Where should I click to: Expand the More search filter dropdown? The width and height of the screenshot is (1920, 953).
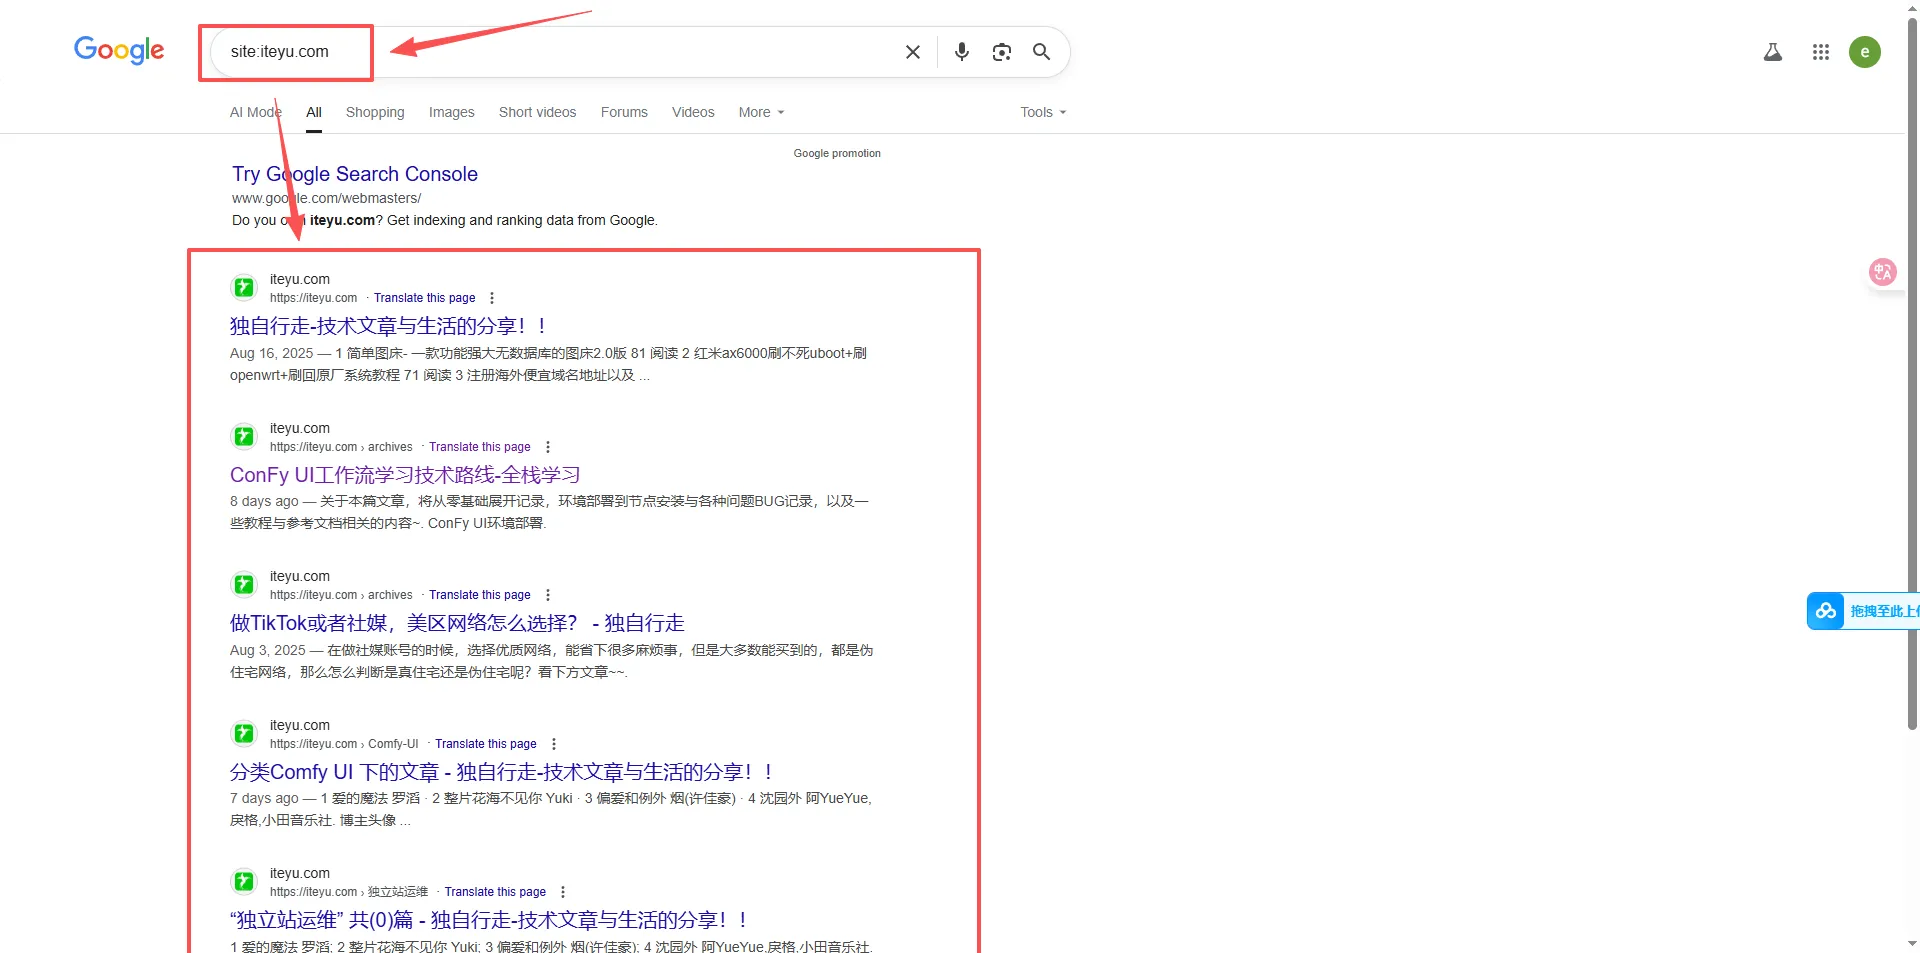point(761,112)
